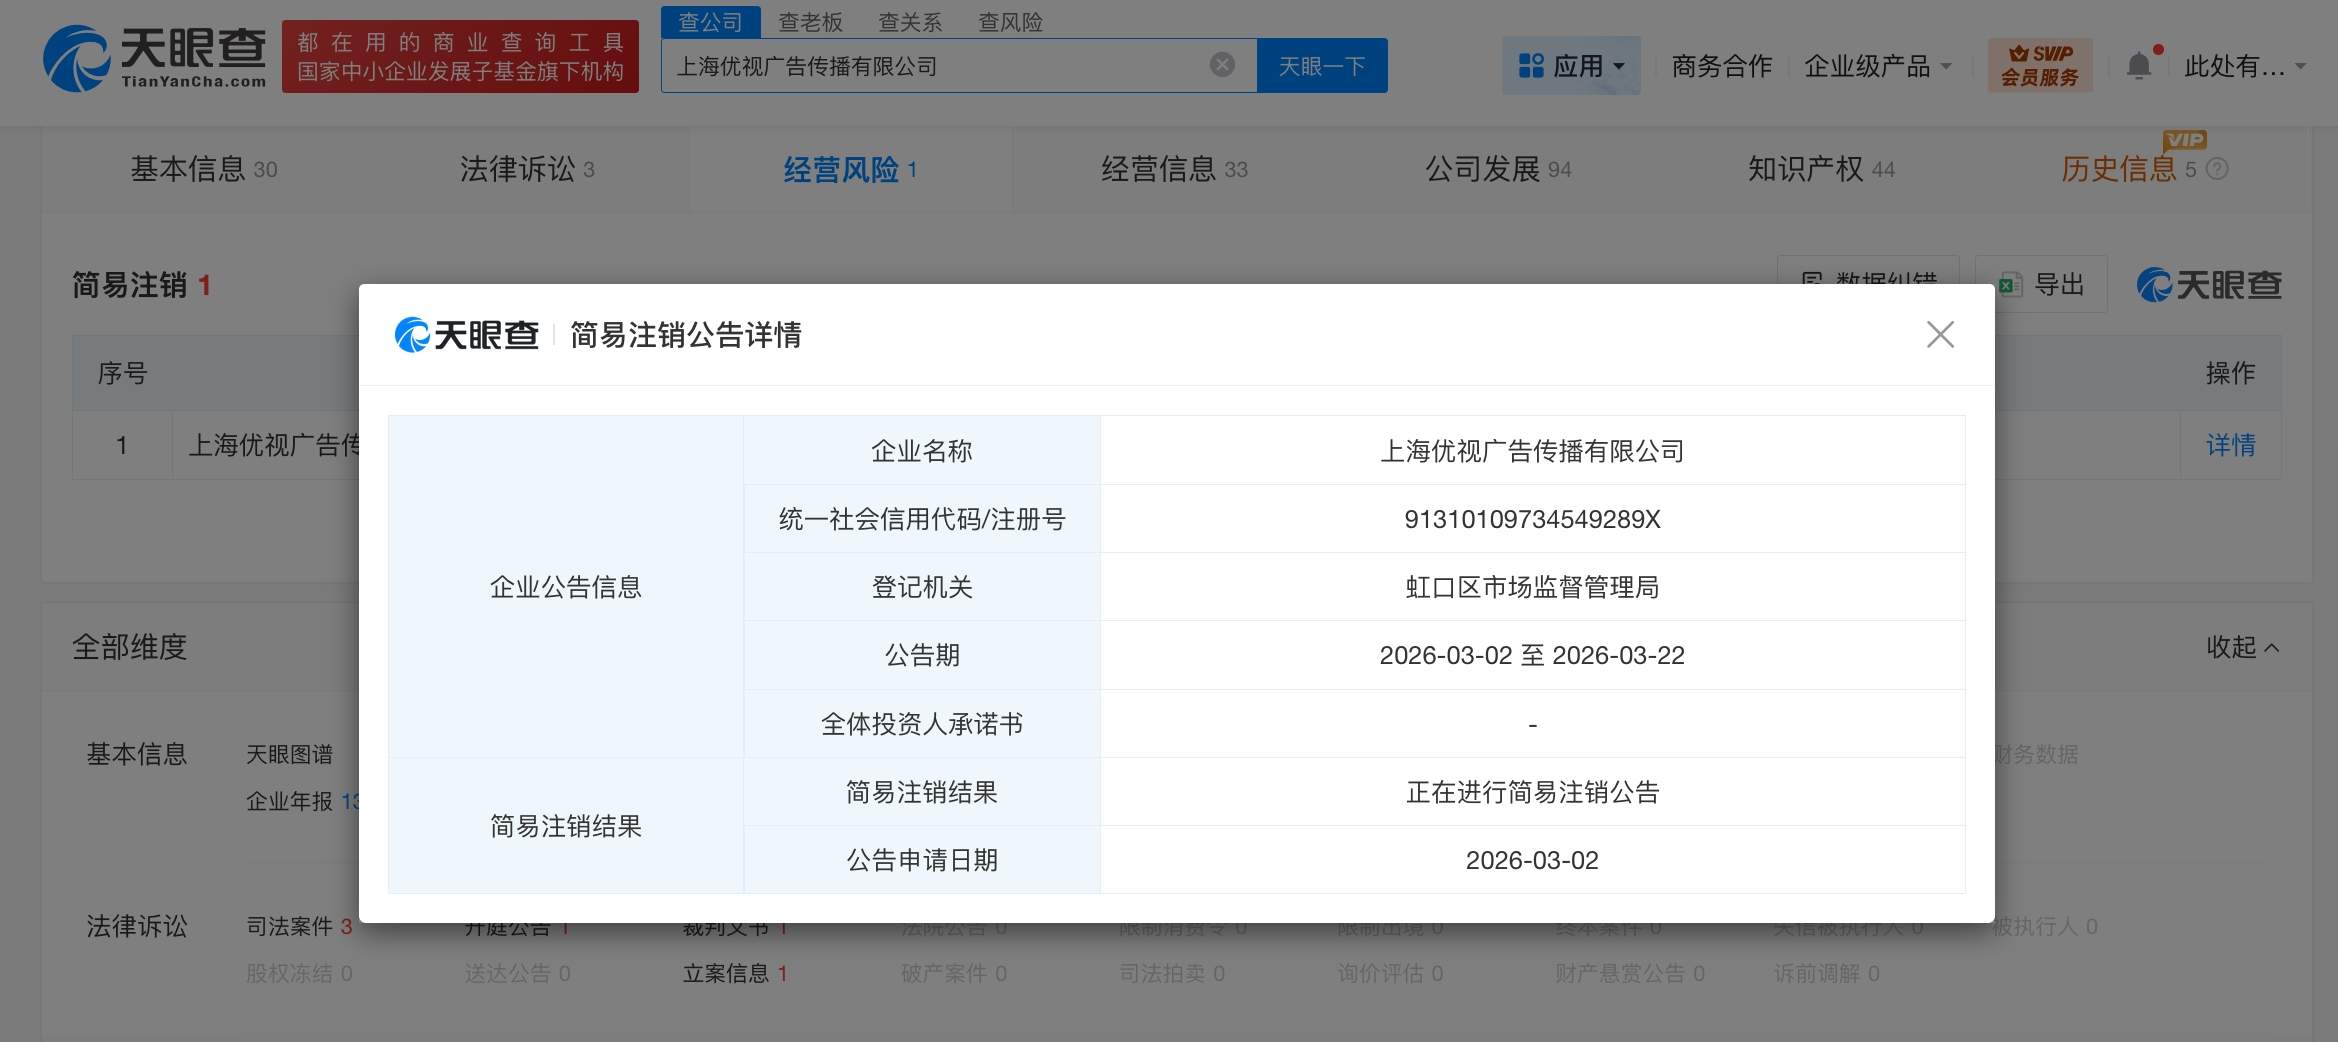The height and width of the screenshot is (1042, 2338).
Task: Click the red promo banner image
Action: pos(460,57)
